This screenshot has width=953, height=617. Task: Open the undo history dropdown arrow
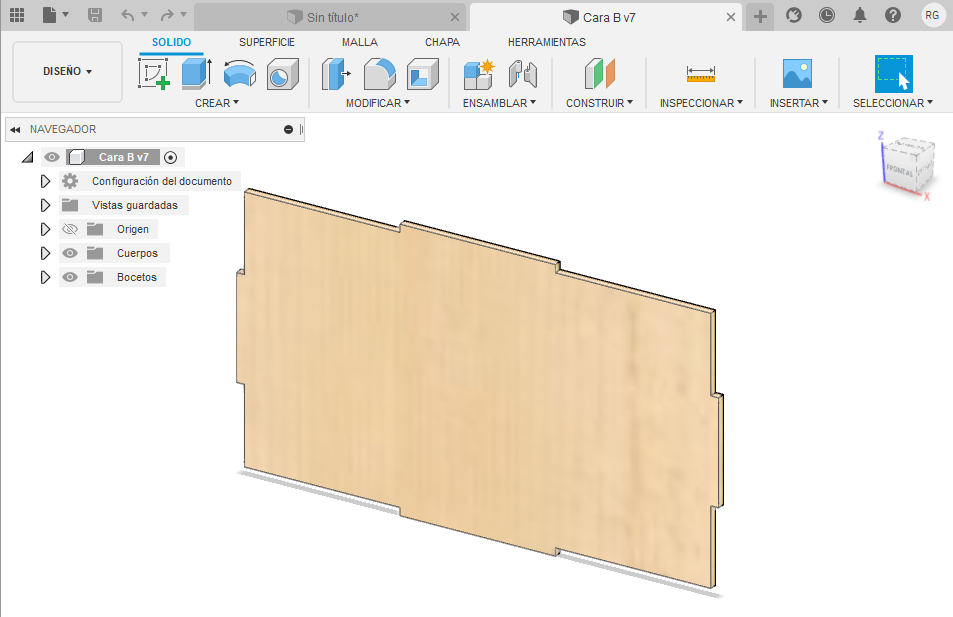click(x=145, y=15)
